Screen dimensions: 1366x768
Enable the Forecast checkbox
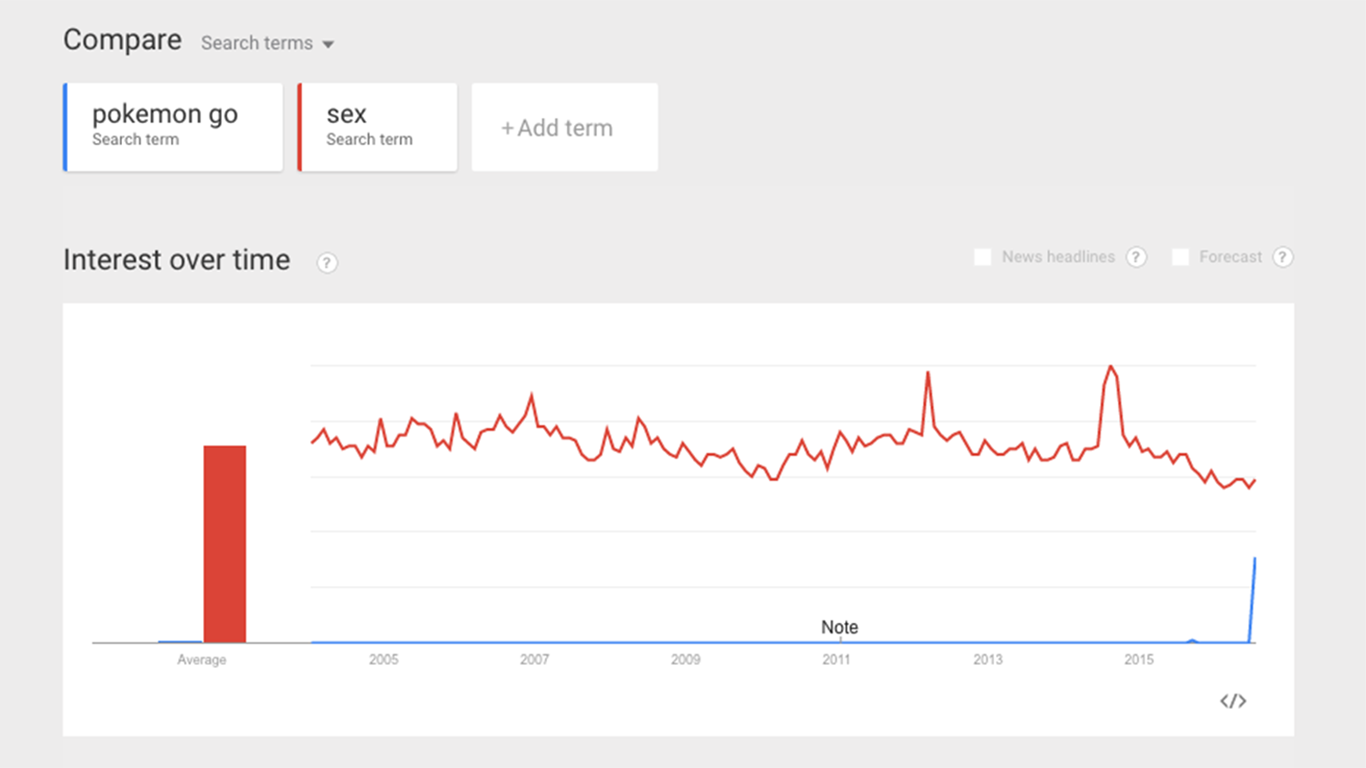1181,257
